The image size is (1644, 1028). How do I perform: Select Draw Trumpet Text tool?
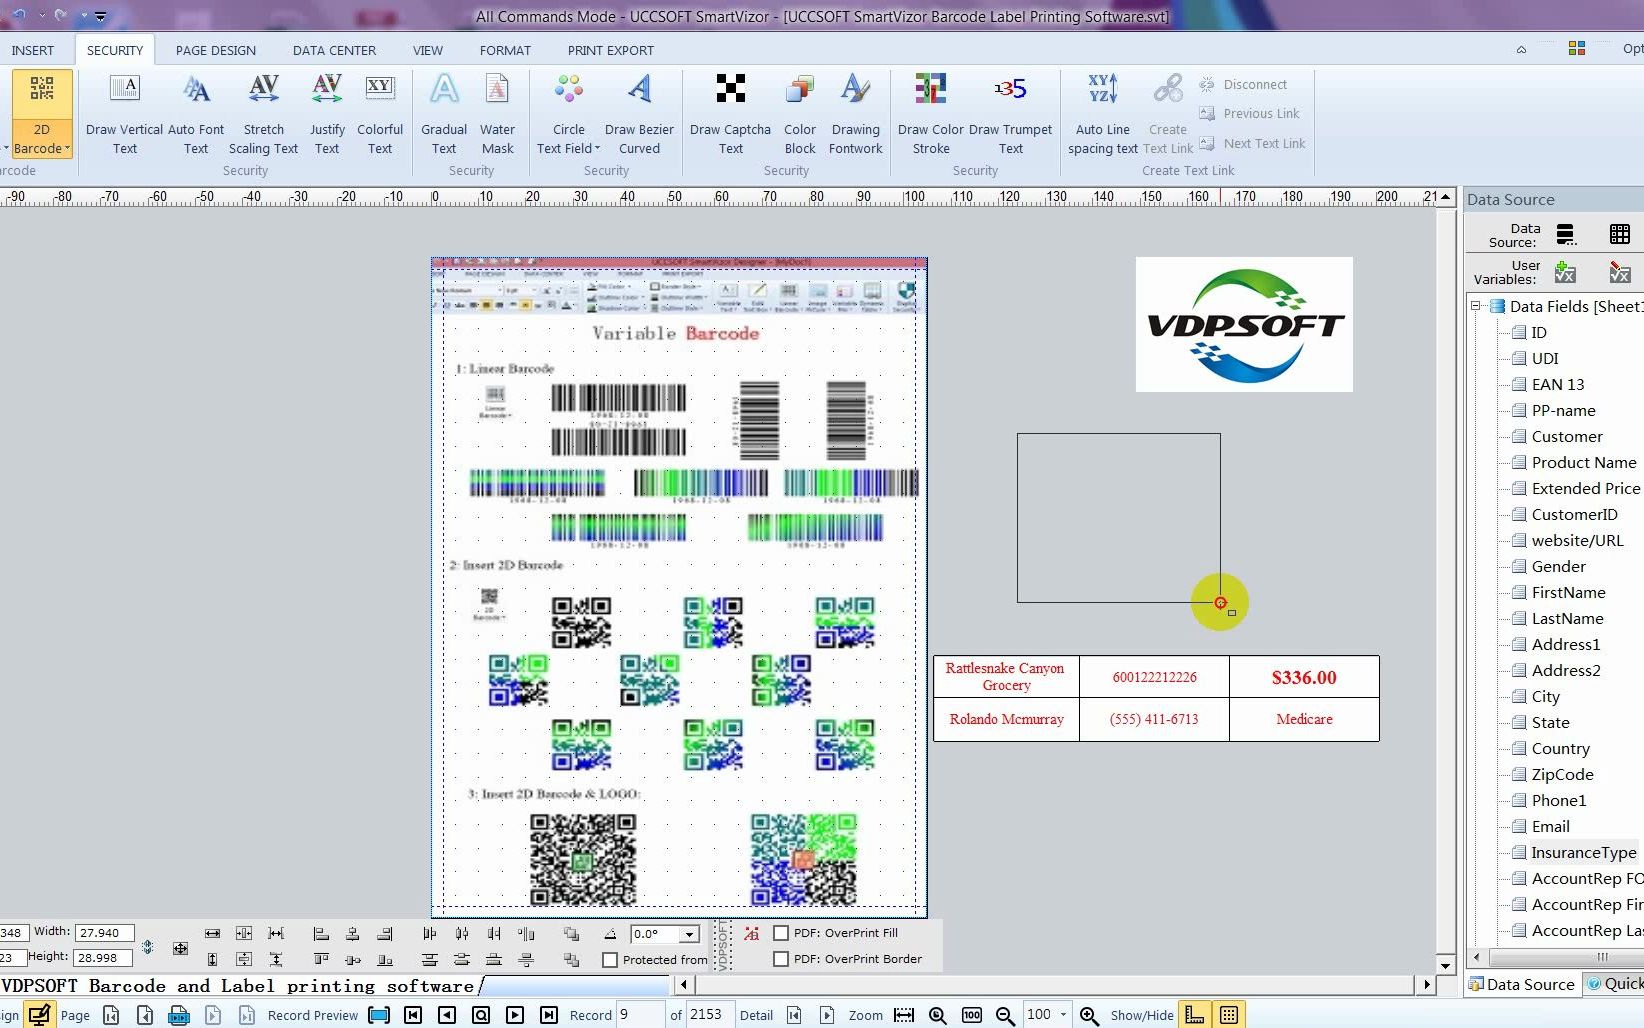[x=1011, y=115]
